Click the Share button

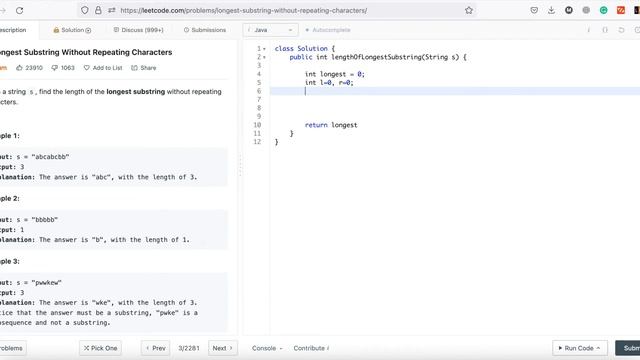click(x=144, y=68)
